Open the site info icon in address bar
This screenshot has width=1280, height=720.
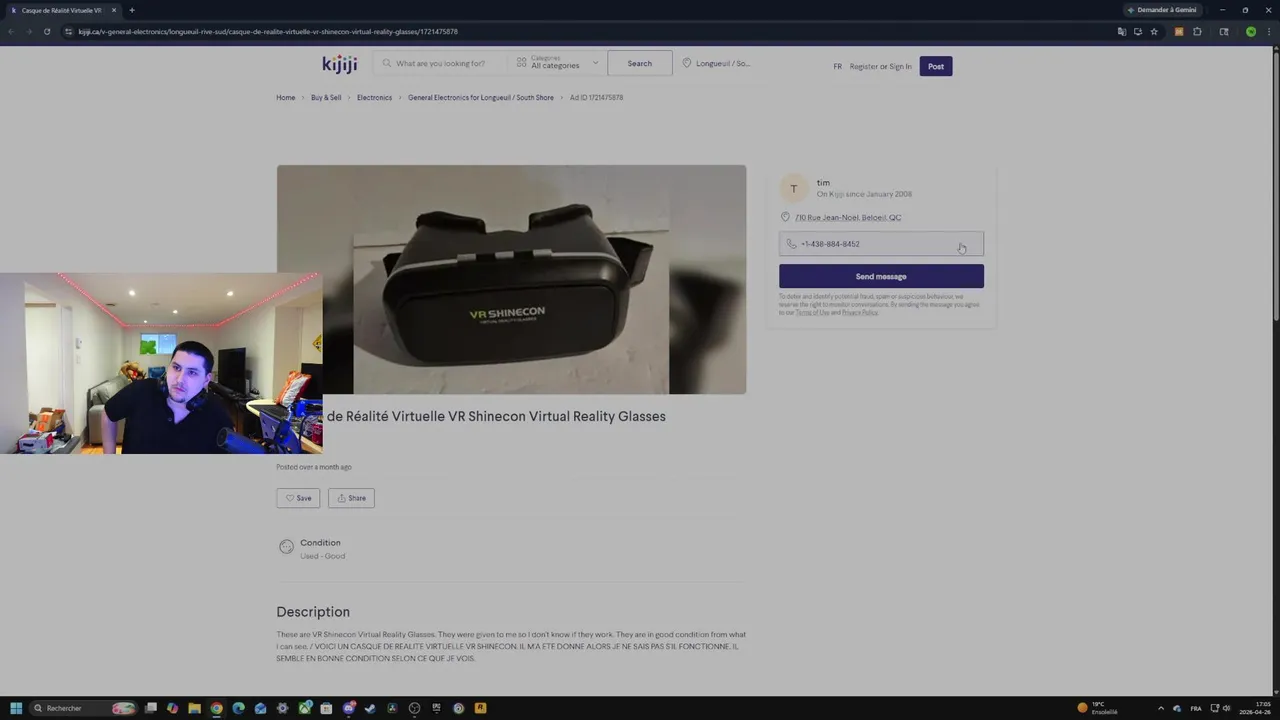point(68,31)
